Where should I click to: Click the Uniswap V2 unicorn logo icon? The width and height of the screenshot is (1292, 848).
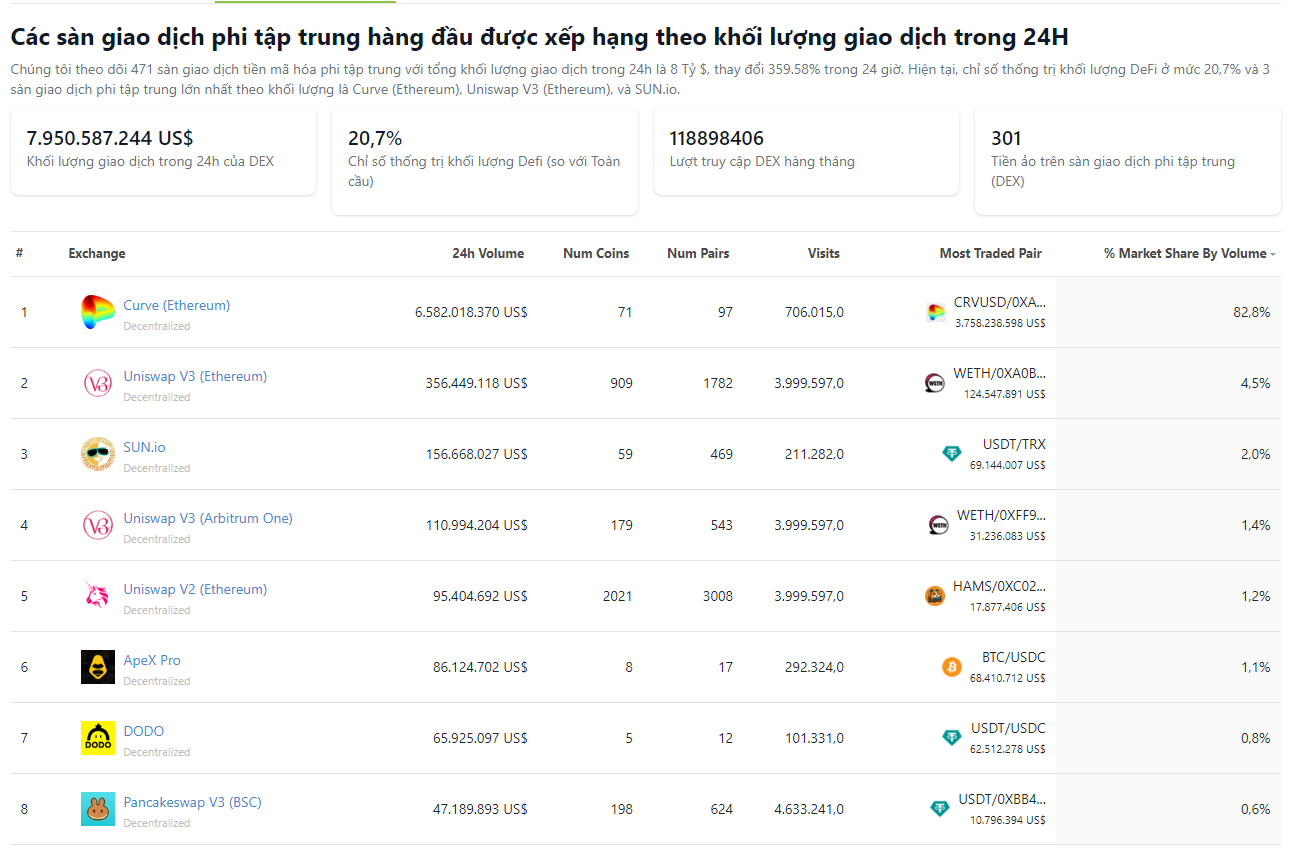[98, 597]
